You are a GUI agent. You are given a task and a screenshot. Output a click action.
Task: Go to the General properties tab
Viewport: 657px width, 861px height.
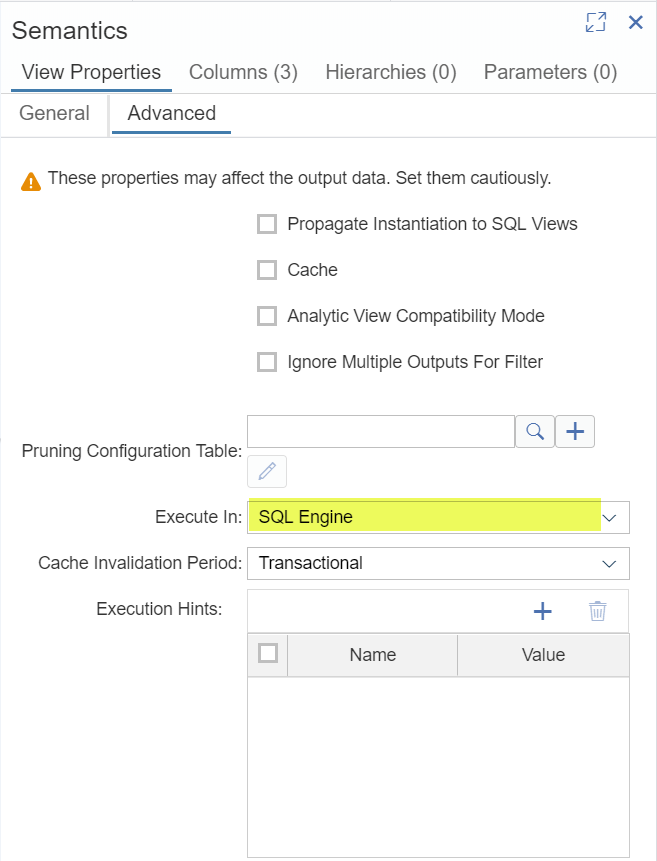[55, 114]
